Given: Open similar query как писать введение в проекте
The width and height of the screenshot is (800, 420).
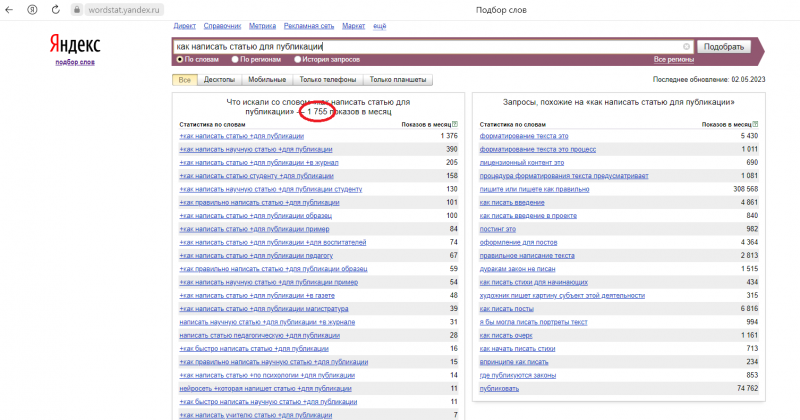Looking at the screenshot, I should (528, 216).
